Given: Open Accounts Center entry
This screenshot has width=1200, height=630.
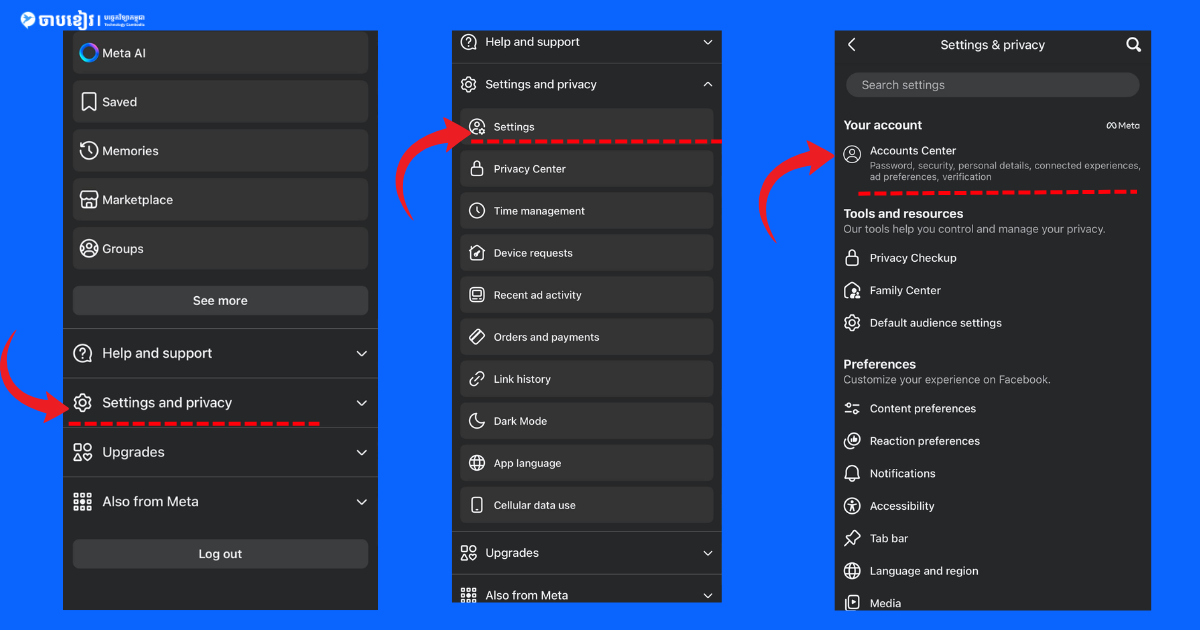Looking at the screenshot, I should [992, 163].
